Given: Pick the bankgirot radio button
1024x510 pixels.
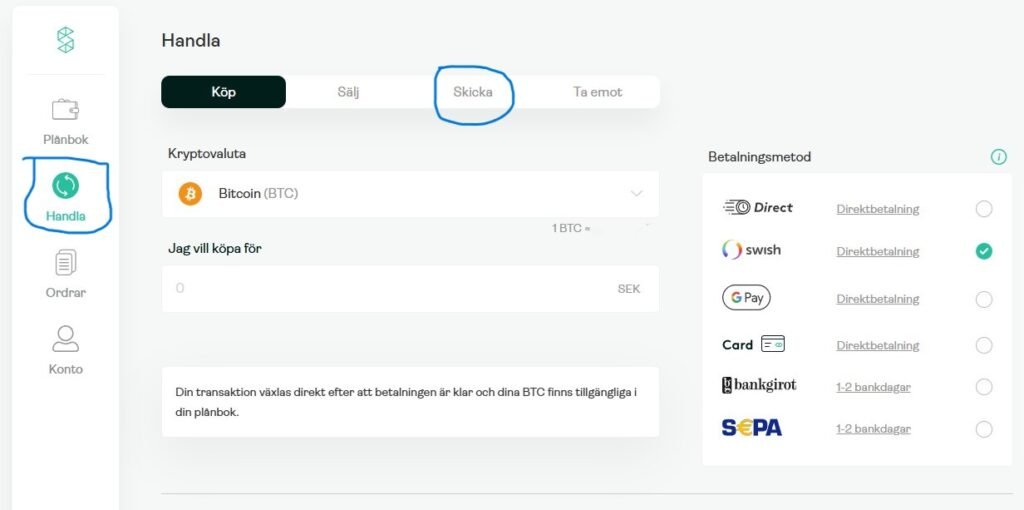Looking at the screenshot, I should pyautogui.click(x=984, y=387).
